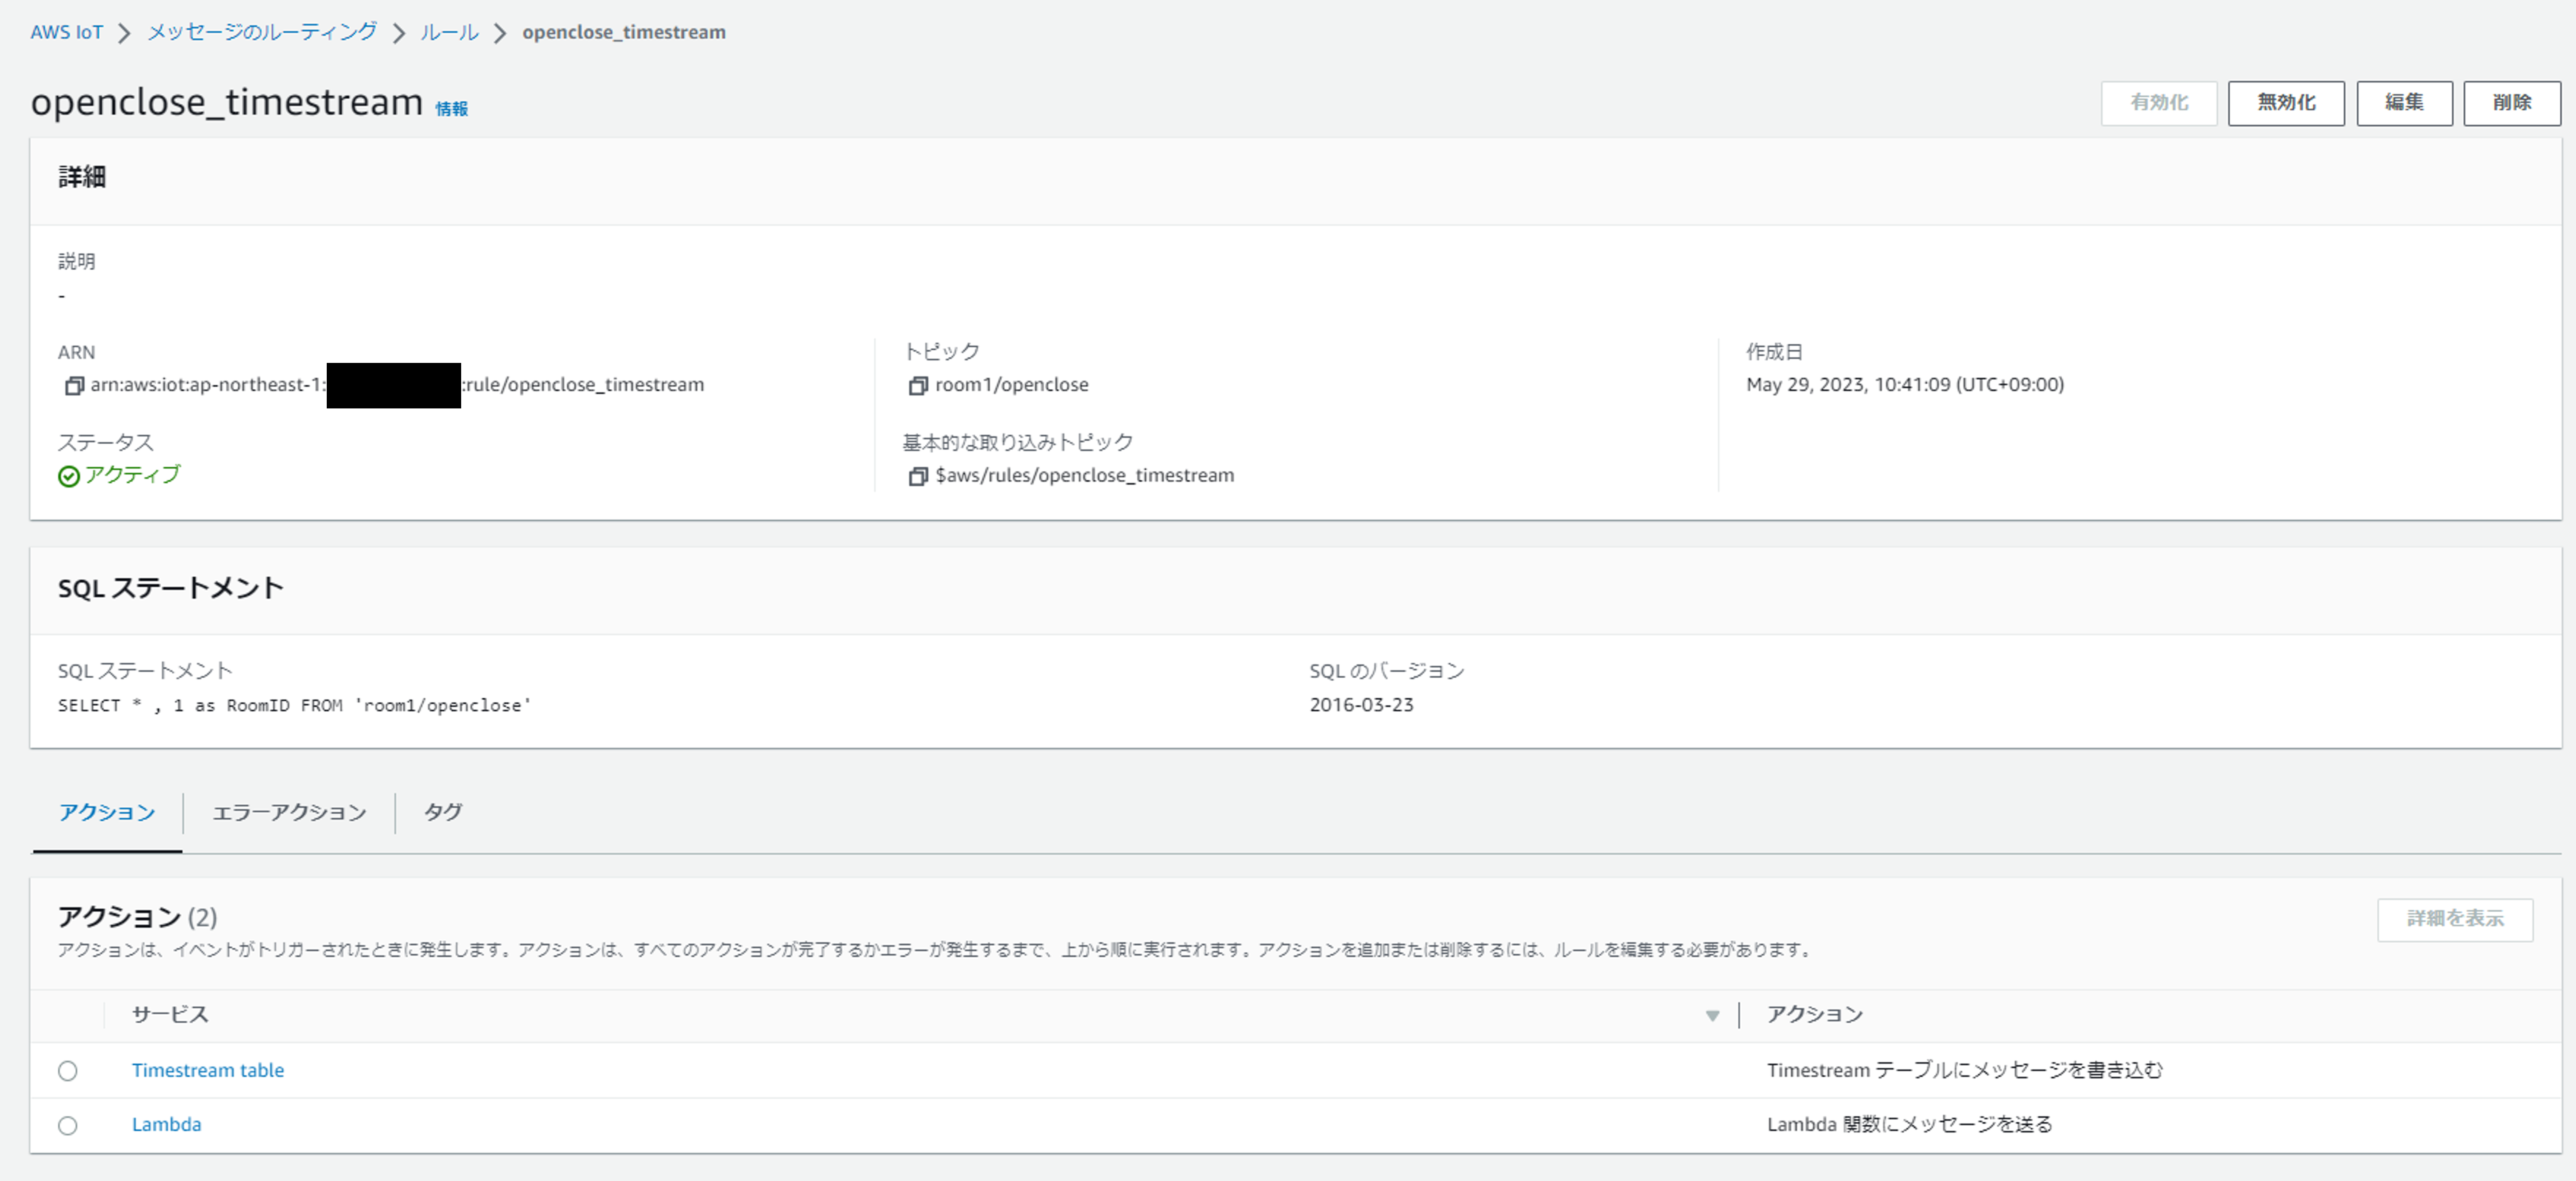Copy the room1/openclose topic via icon
Image resolution: width=2576 pixels, height=1181 pixels.
coord(917,386)
